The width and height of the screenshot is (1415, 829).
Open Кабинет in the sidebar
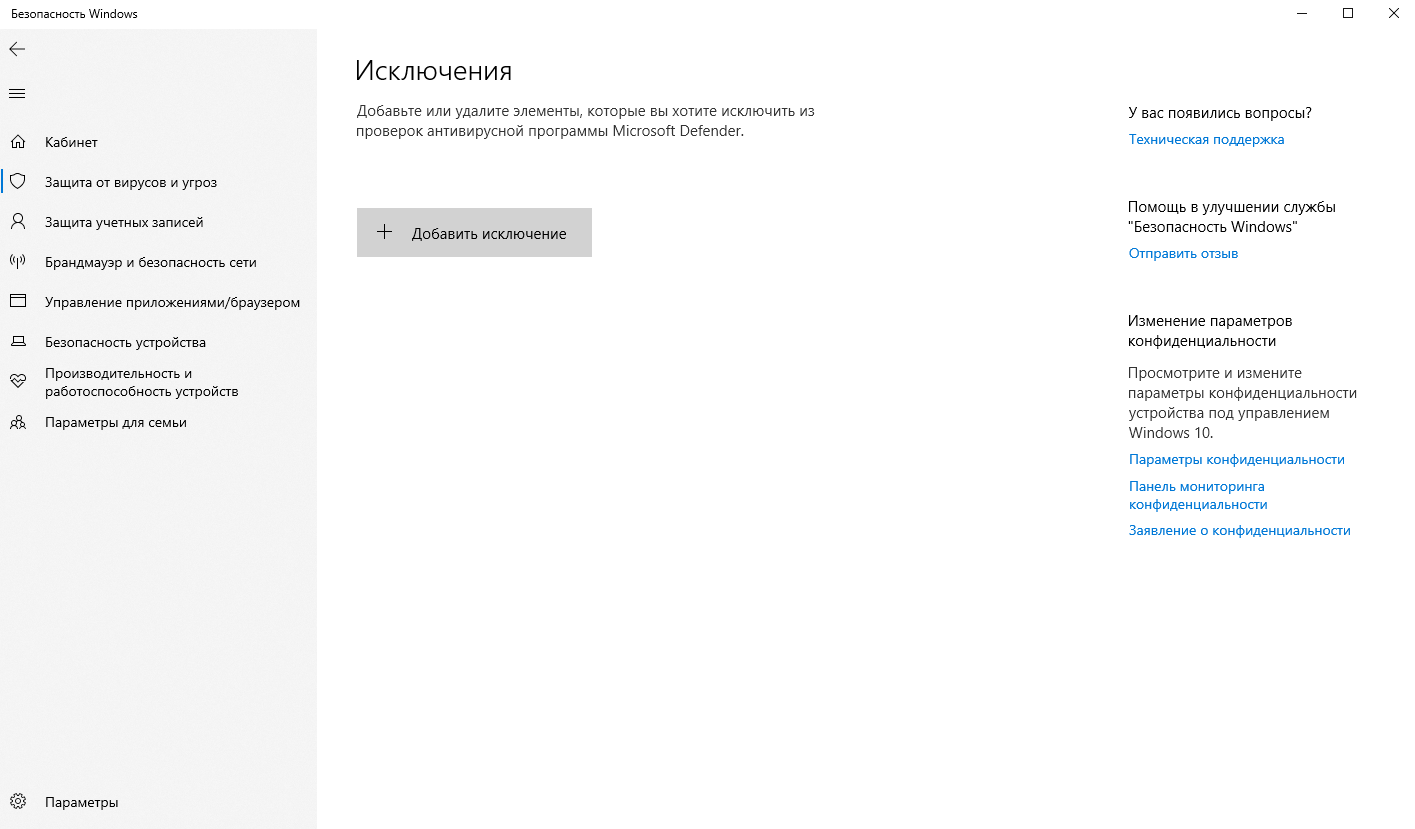tap(158, 142)
